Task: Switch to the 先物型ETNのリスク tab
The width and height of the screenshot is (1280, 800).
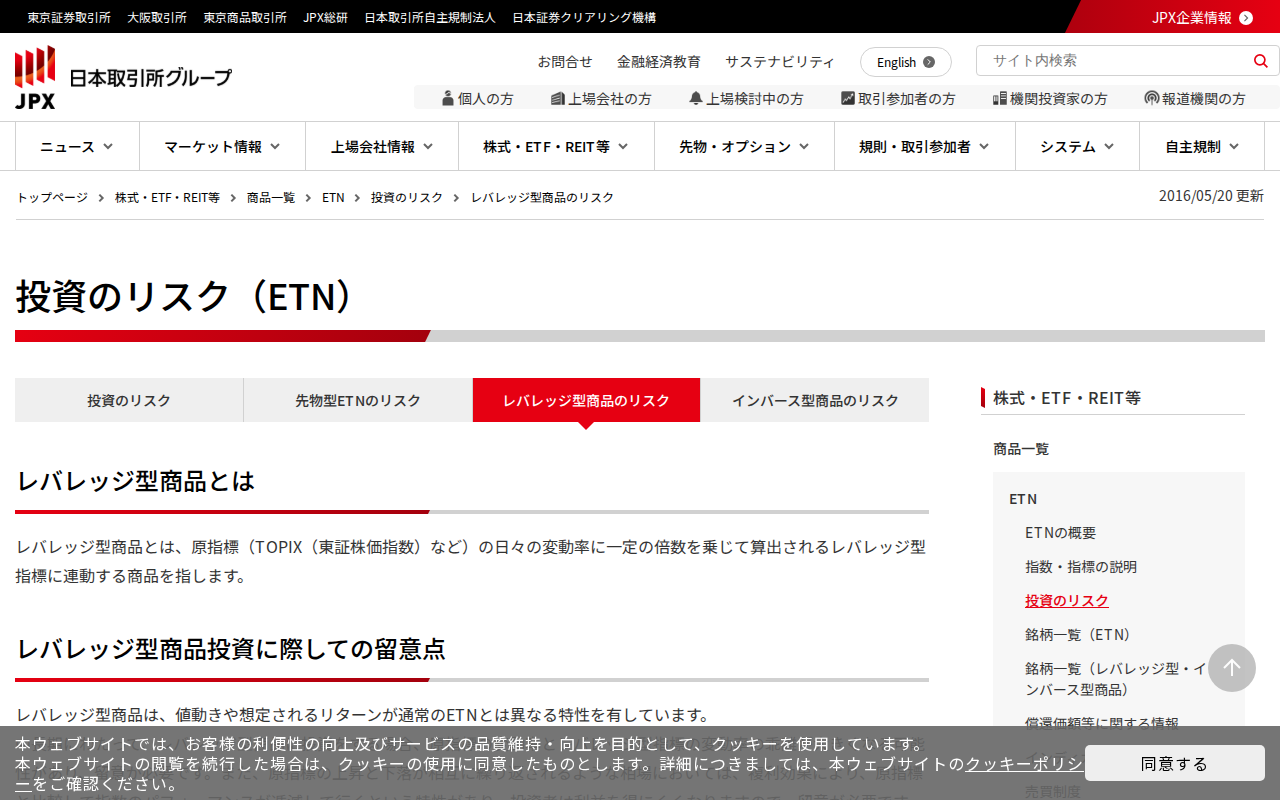Action: coord(358,400)
